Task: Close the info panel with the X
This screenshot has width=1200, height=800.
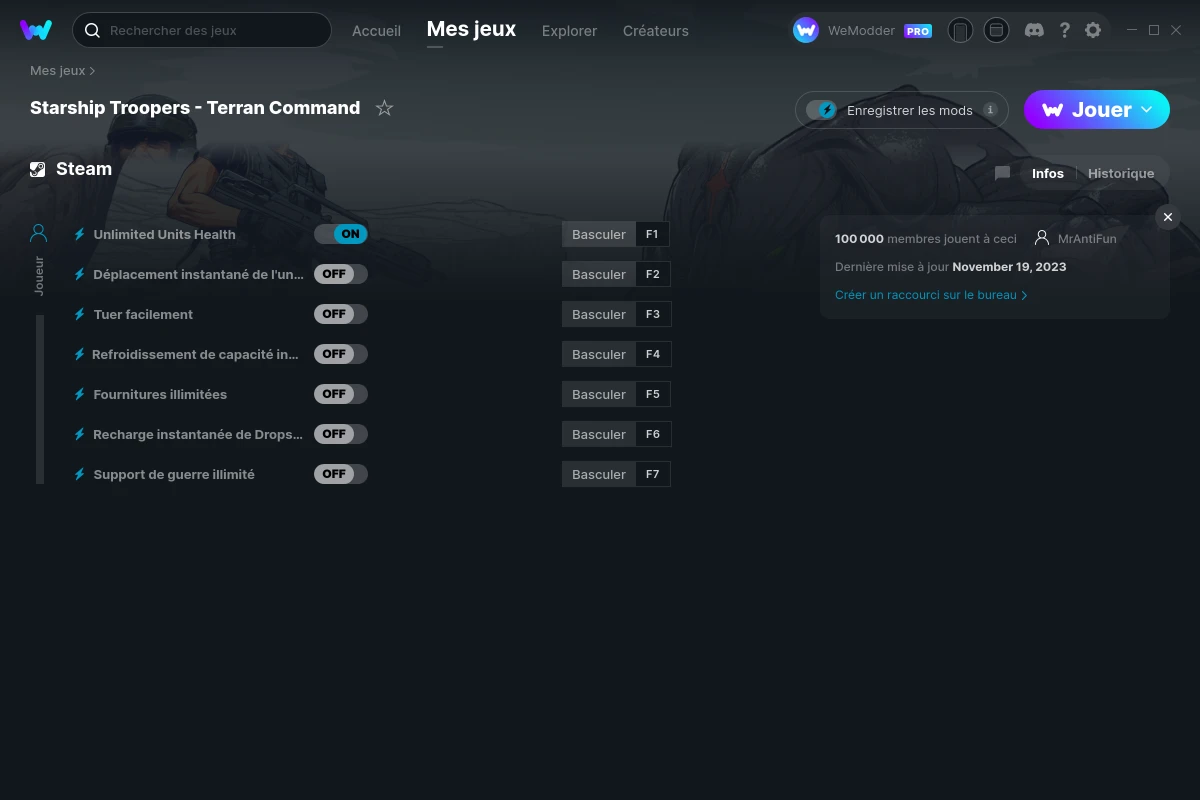Action: tap(1168, 217)
